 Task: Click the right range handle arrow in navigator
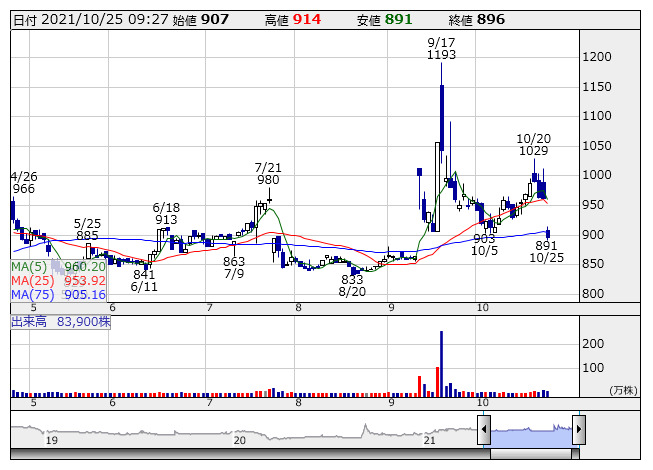pyautogui.click(x=578, y=431)
